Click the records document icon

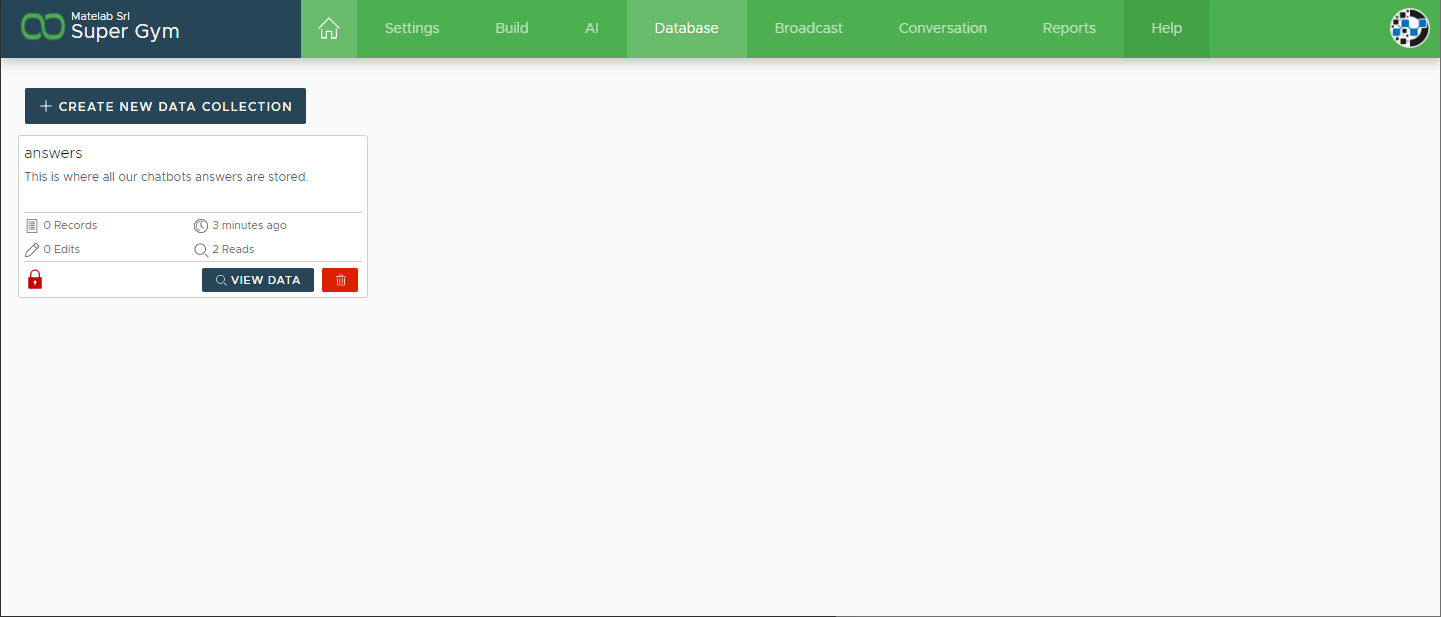tap(32, 226)
